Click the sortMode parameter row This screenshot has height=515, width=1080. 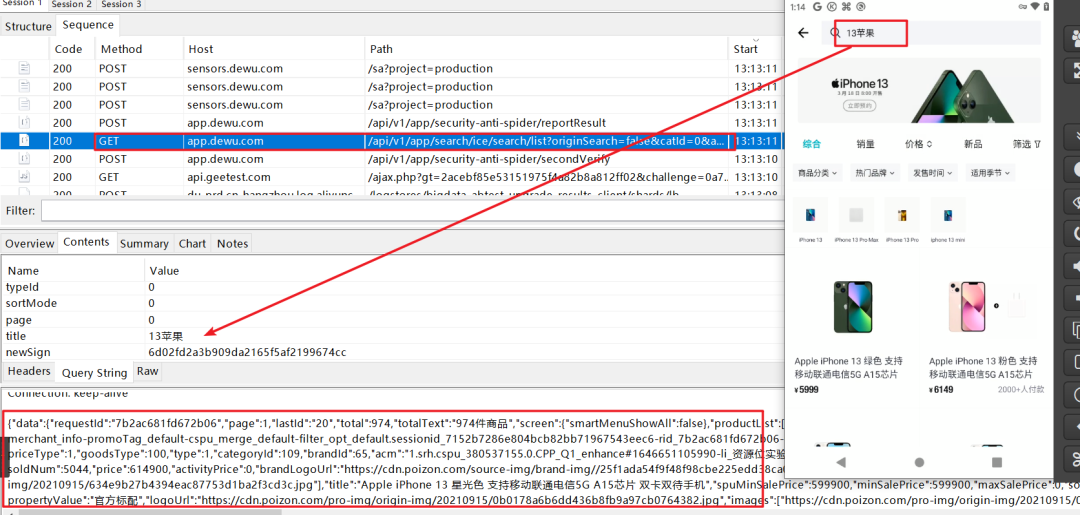pyautogui.click(x=391, y=303)
